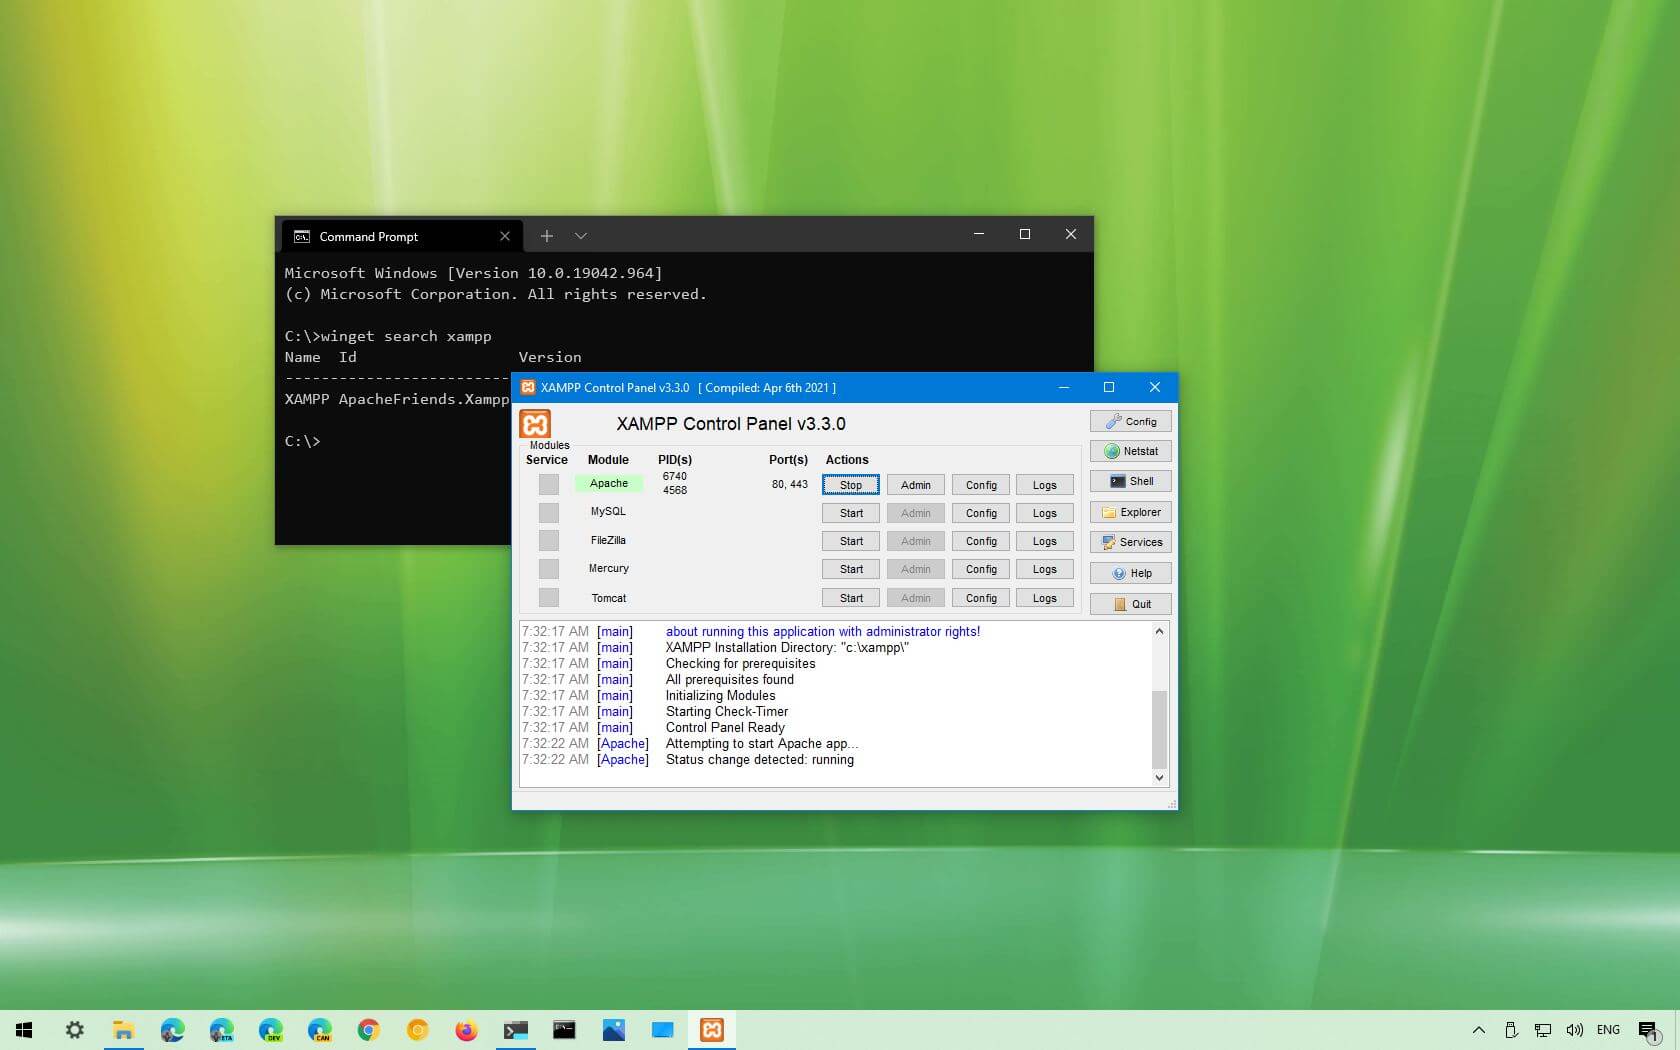Open the XAMPP Shell
1680x1050 pixels.
pyautogui.click(x=1129, y=481)
